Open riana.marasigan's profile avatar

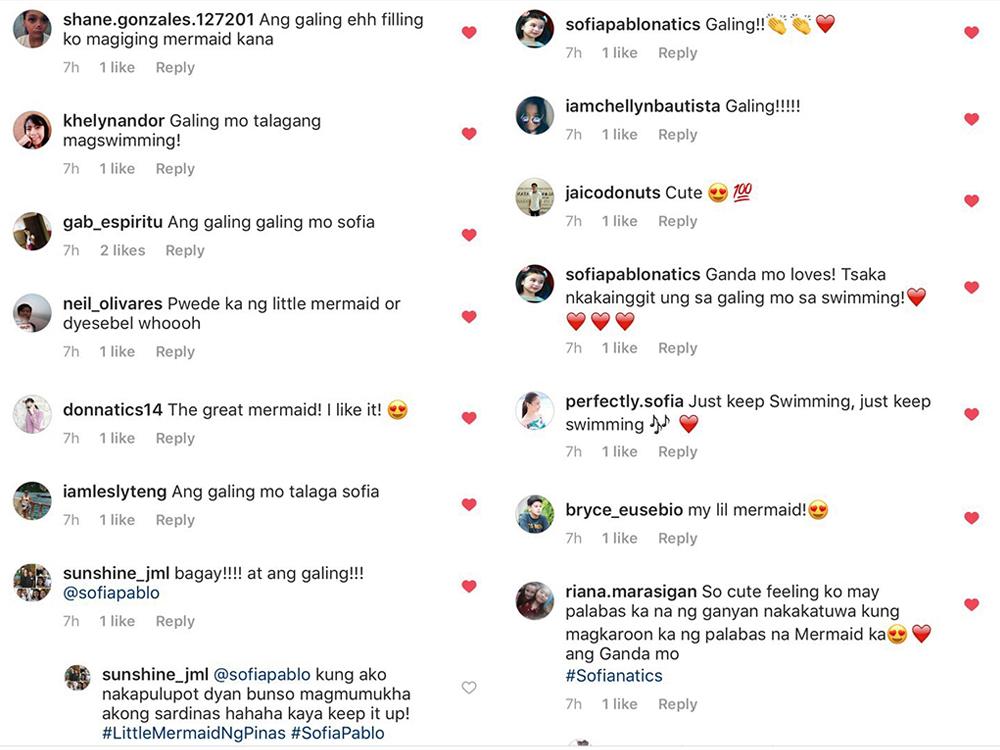pos(535,600)
